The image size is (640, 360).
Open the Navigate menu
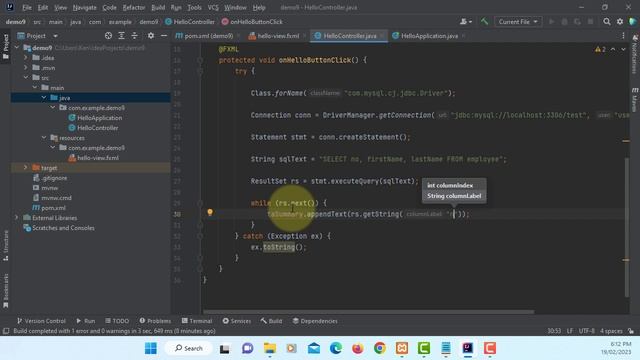pos(84,7)
